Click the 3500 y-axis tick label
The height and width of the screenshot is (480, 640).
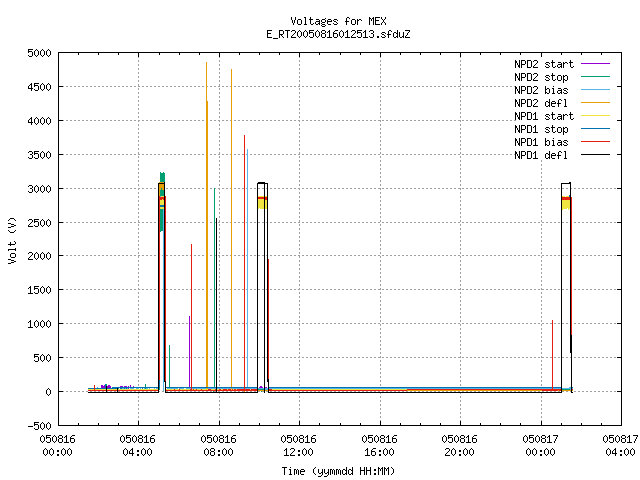[x=39, y=155]
